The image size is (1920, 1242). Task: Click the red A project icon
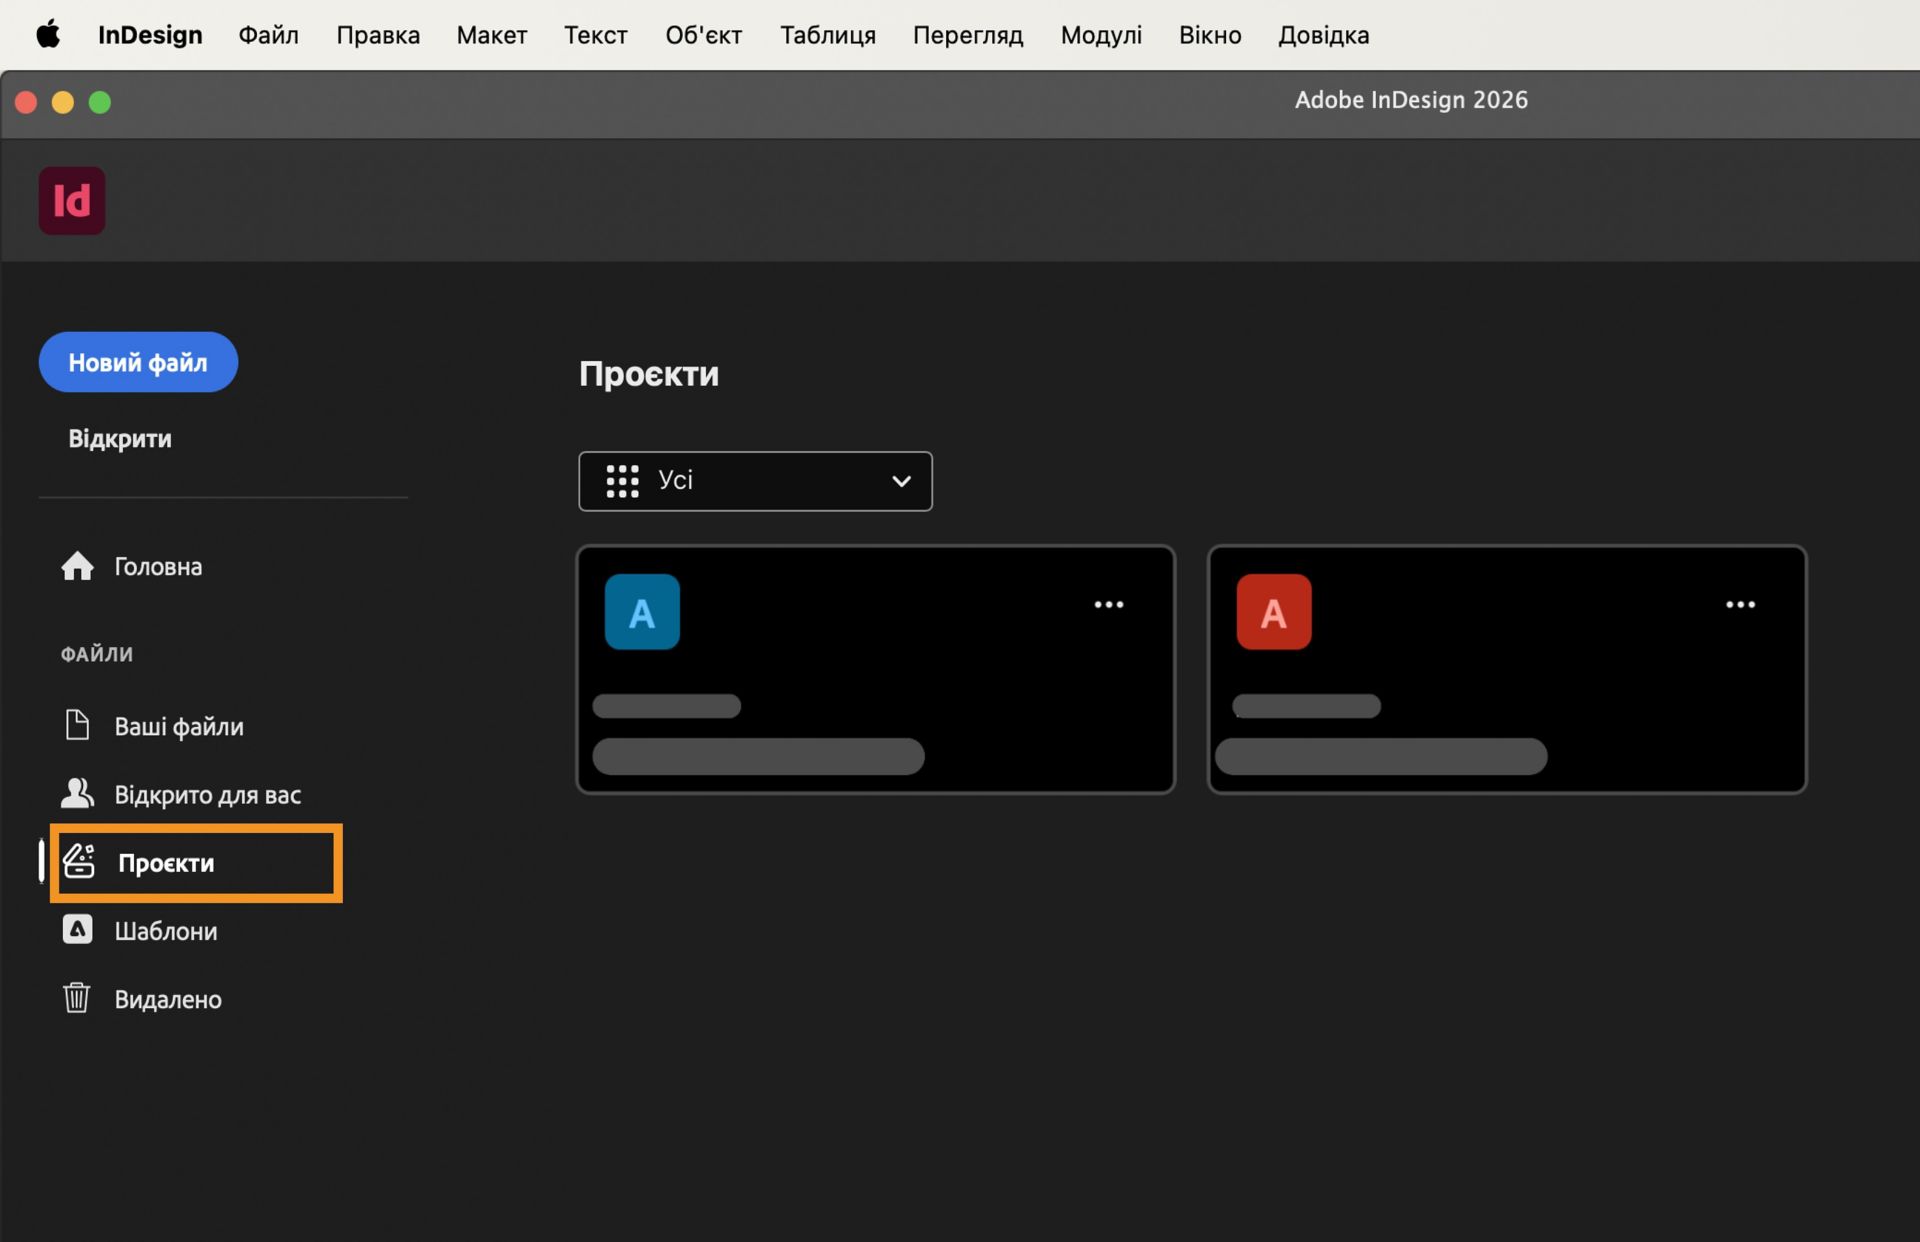pyautogui.click(x=1273, y=612)
